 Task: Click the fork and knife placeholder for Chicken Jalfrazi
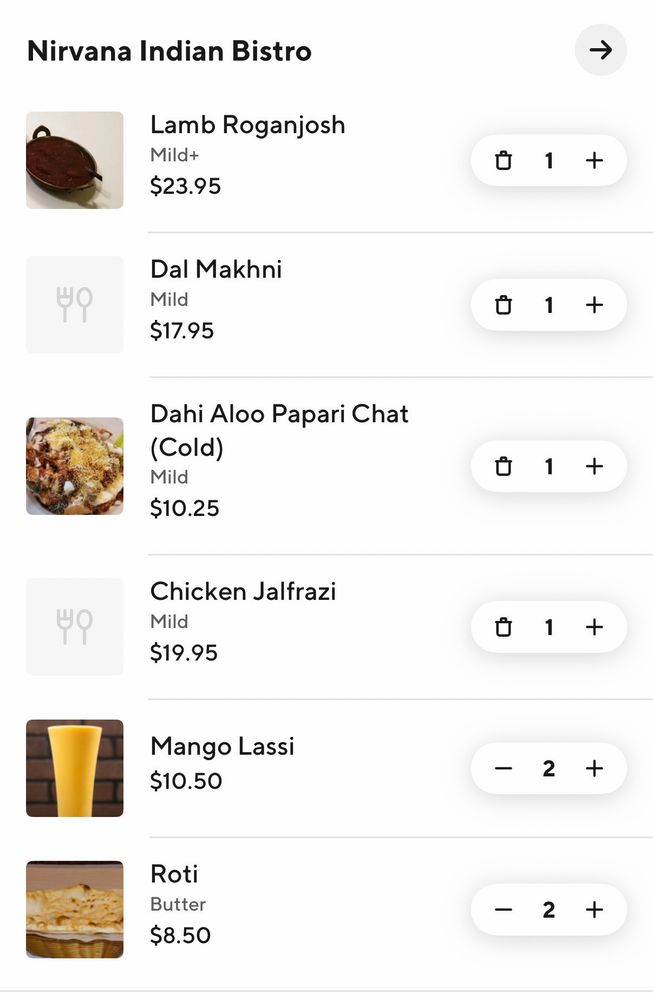click(x=74, y=627)
